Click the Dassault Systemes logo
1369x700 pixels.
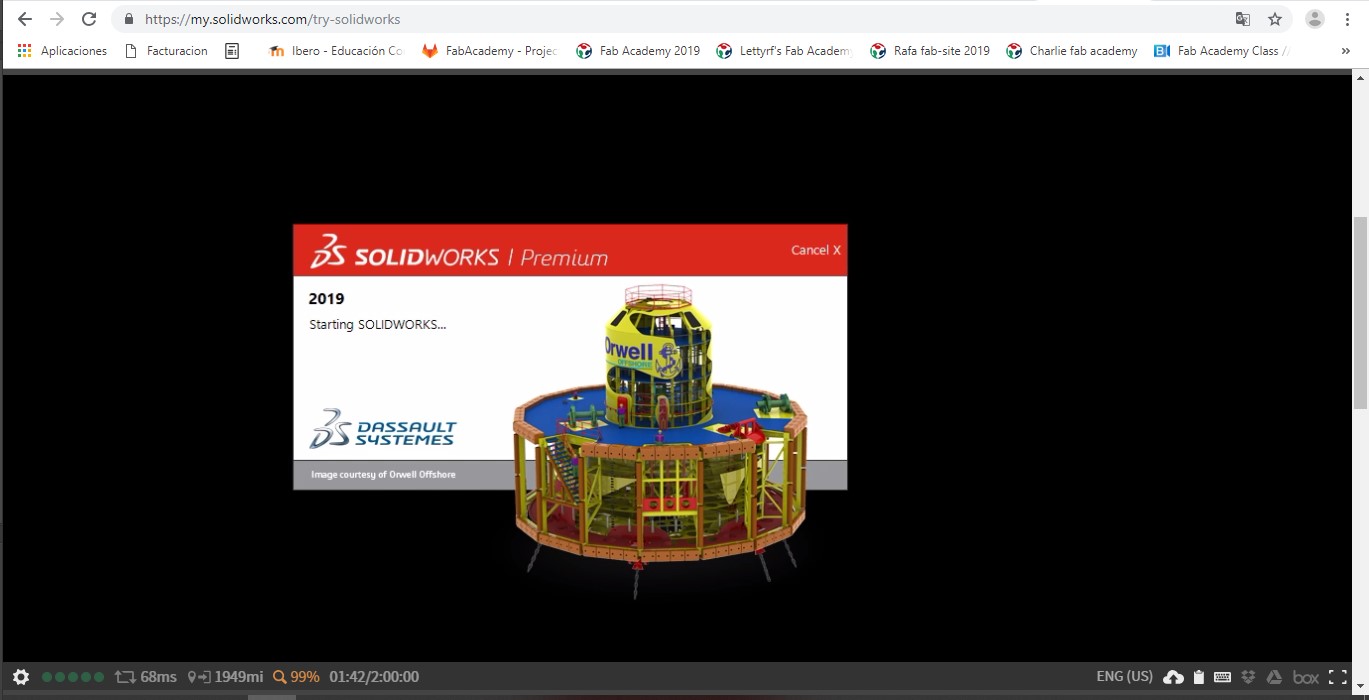pos(382,427)
